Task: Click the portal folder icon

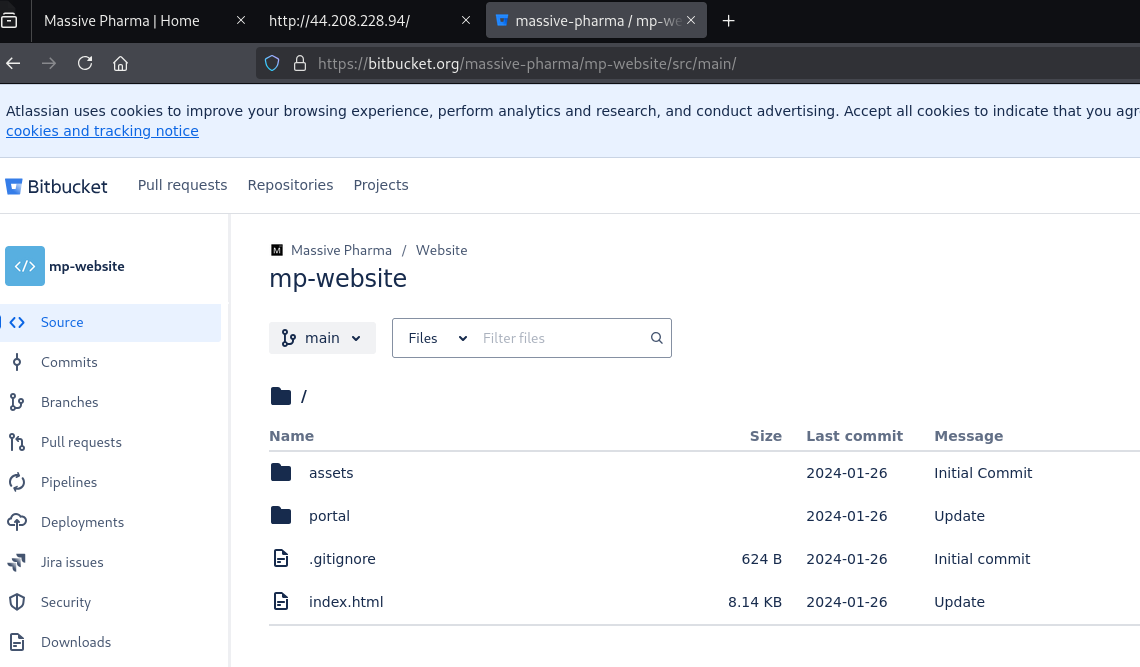Action: pos(281,516)
